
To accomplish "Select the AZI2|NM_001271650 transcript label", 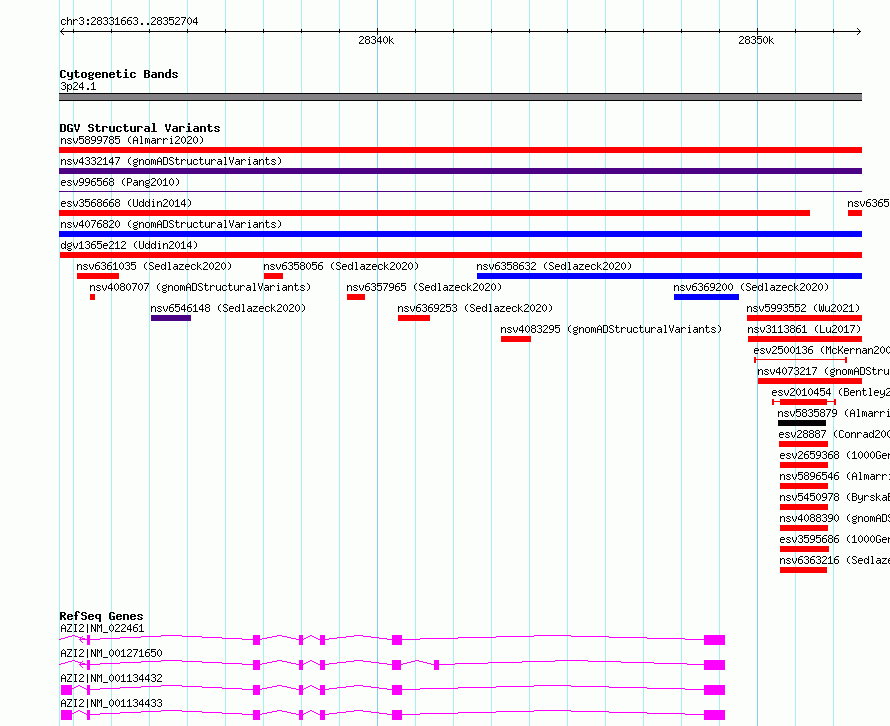I will point(111,653).
